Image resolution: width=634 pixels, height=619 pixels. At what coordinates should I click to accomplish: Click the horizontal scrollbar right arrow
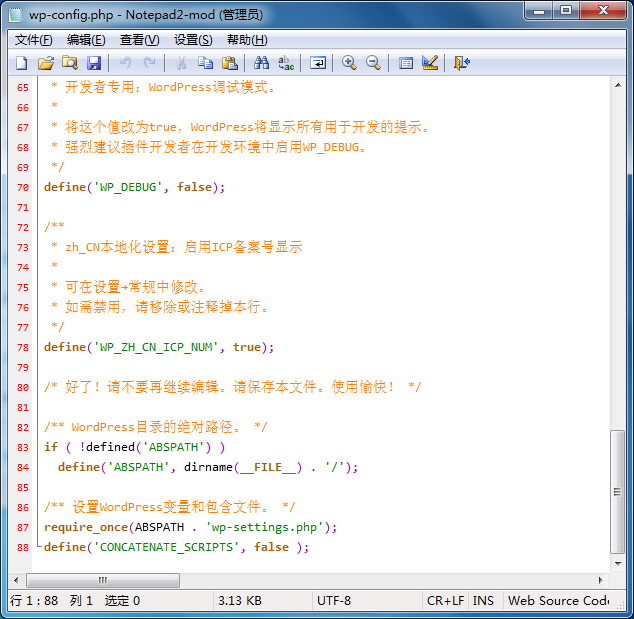(x=600, y=580)
